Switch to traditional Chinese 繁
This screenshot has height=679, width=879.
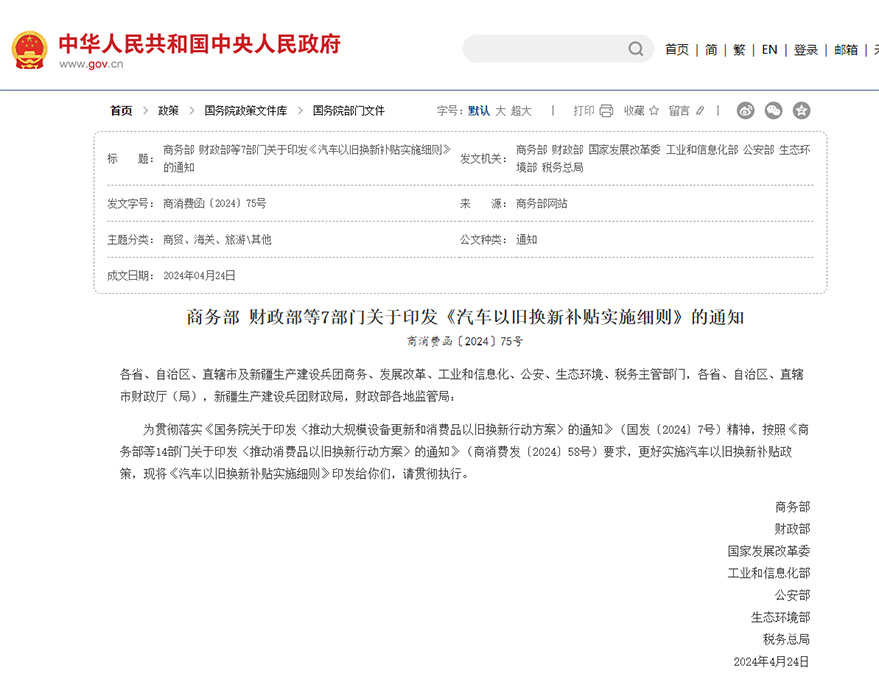[739, 50]
